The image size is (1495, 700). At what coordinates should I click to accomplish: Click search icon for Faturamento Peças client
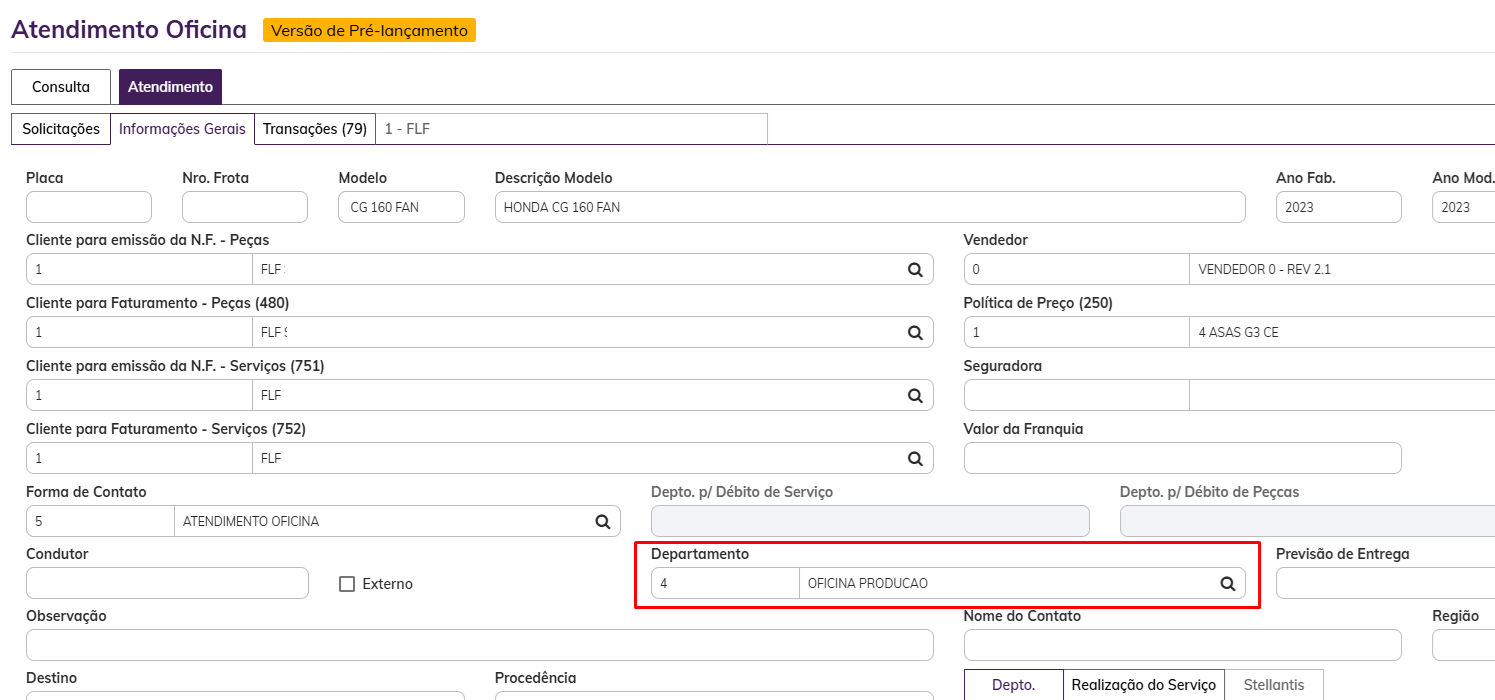coord(914,332)
